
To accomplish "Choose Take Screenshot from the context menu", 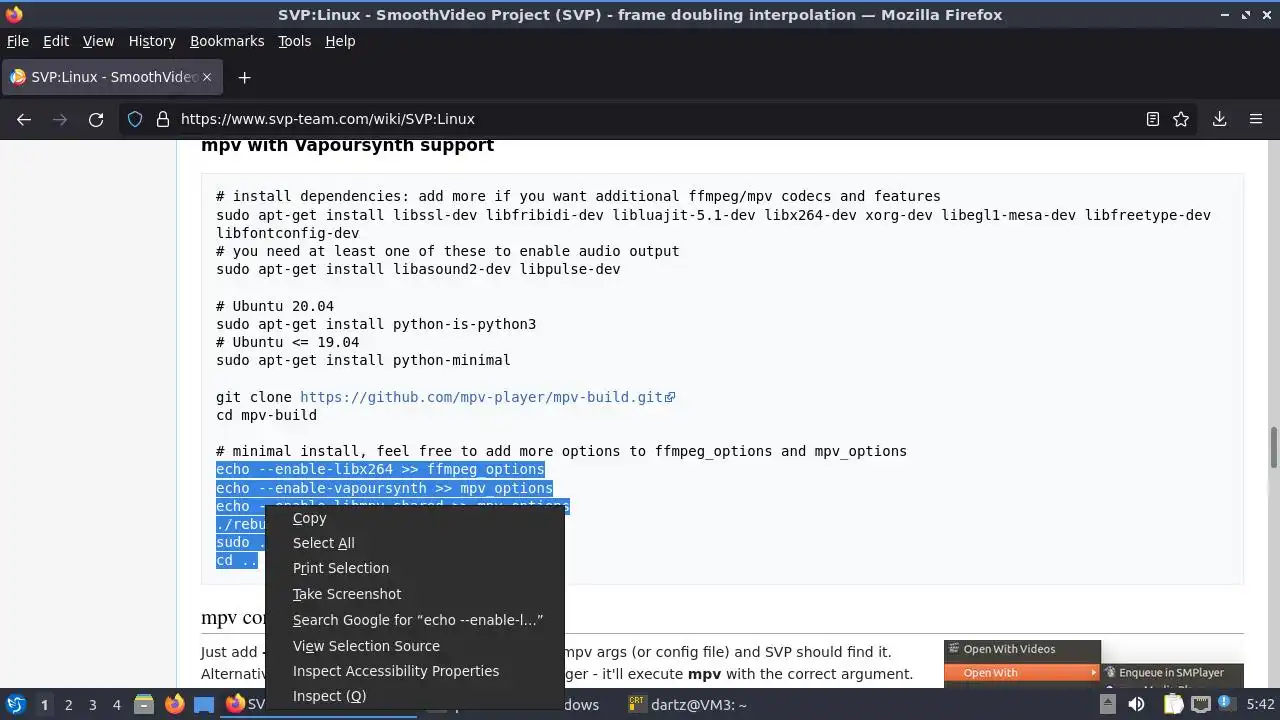I will 414,594.
